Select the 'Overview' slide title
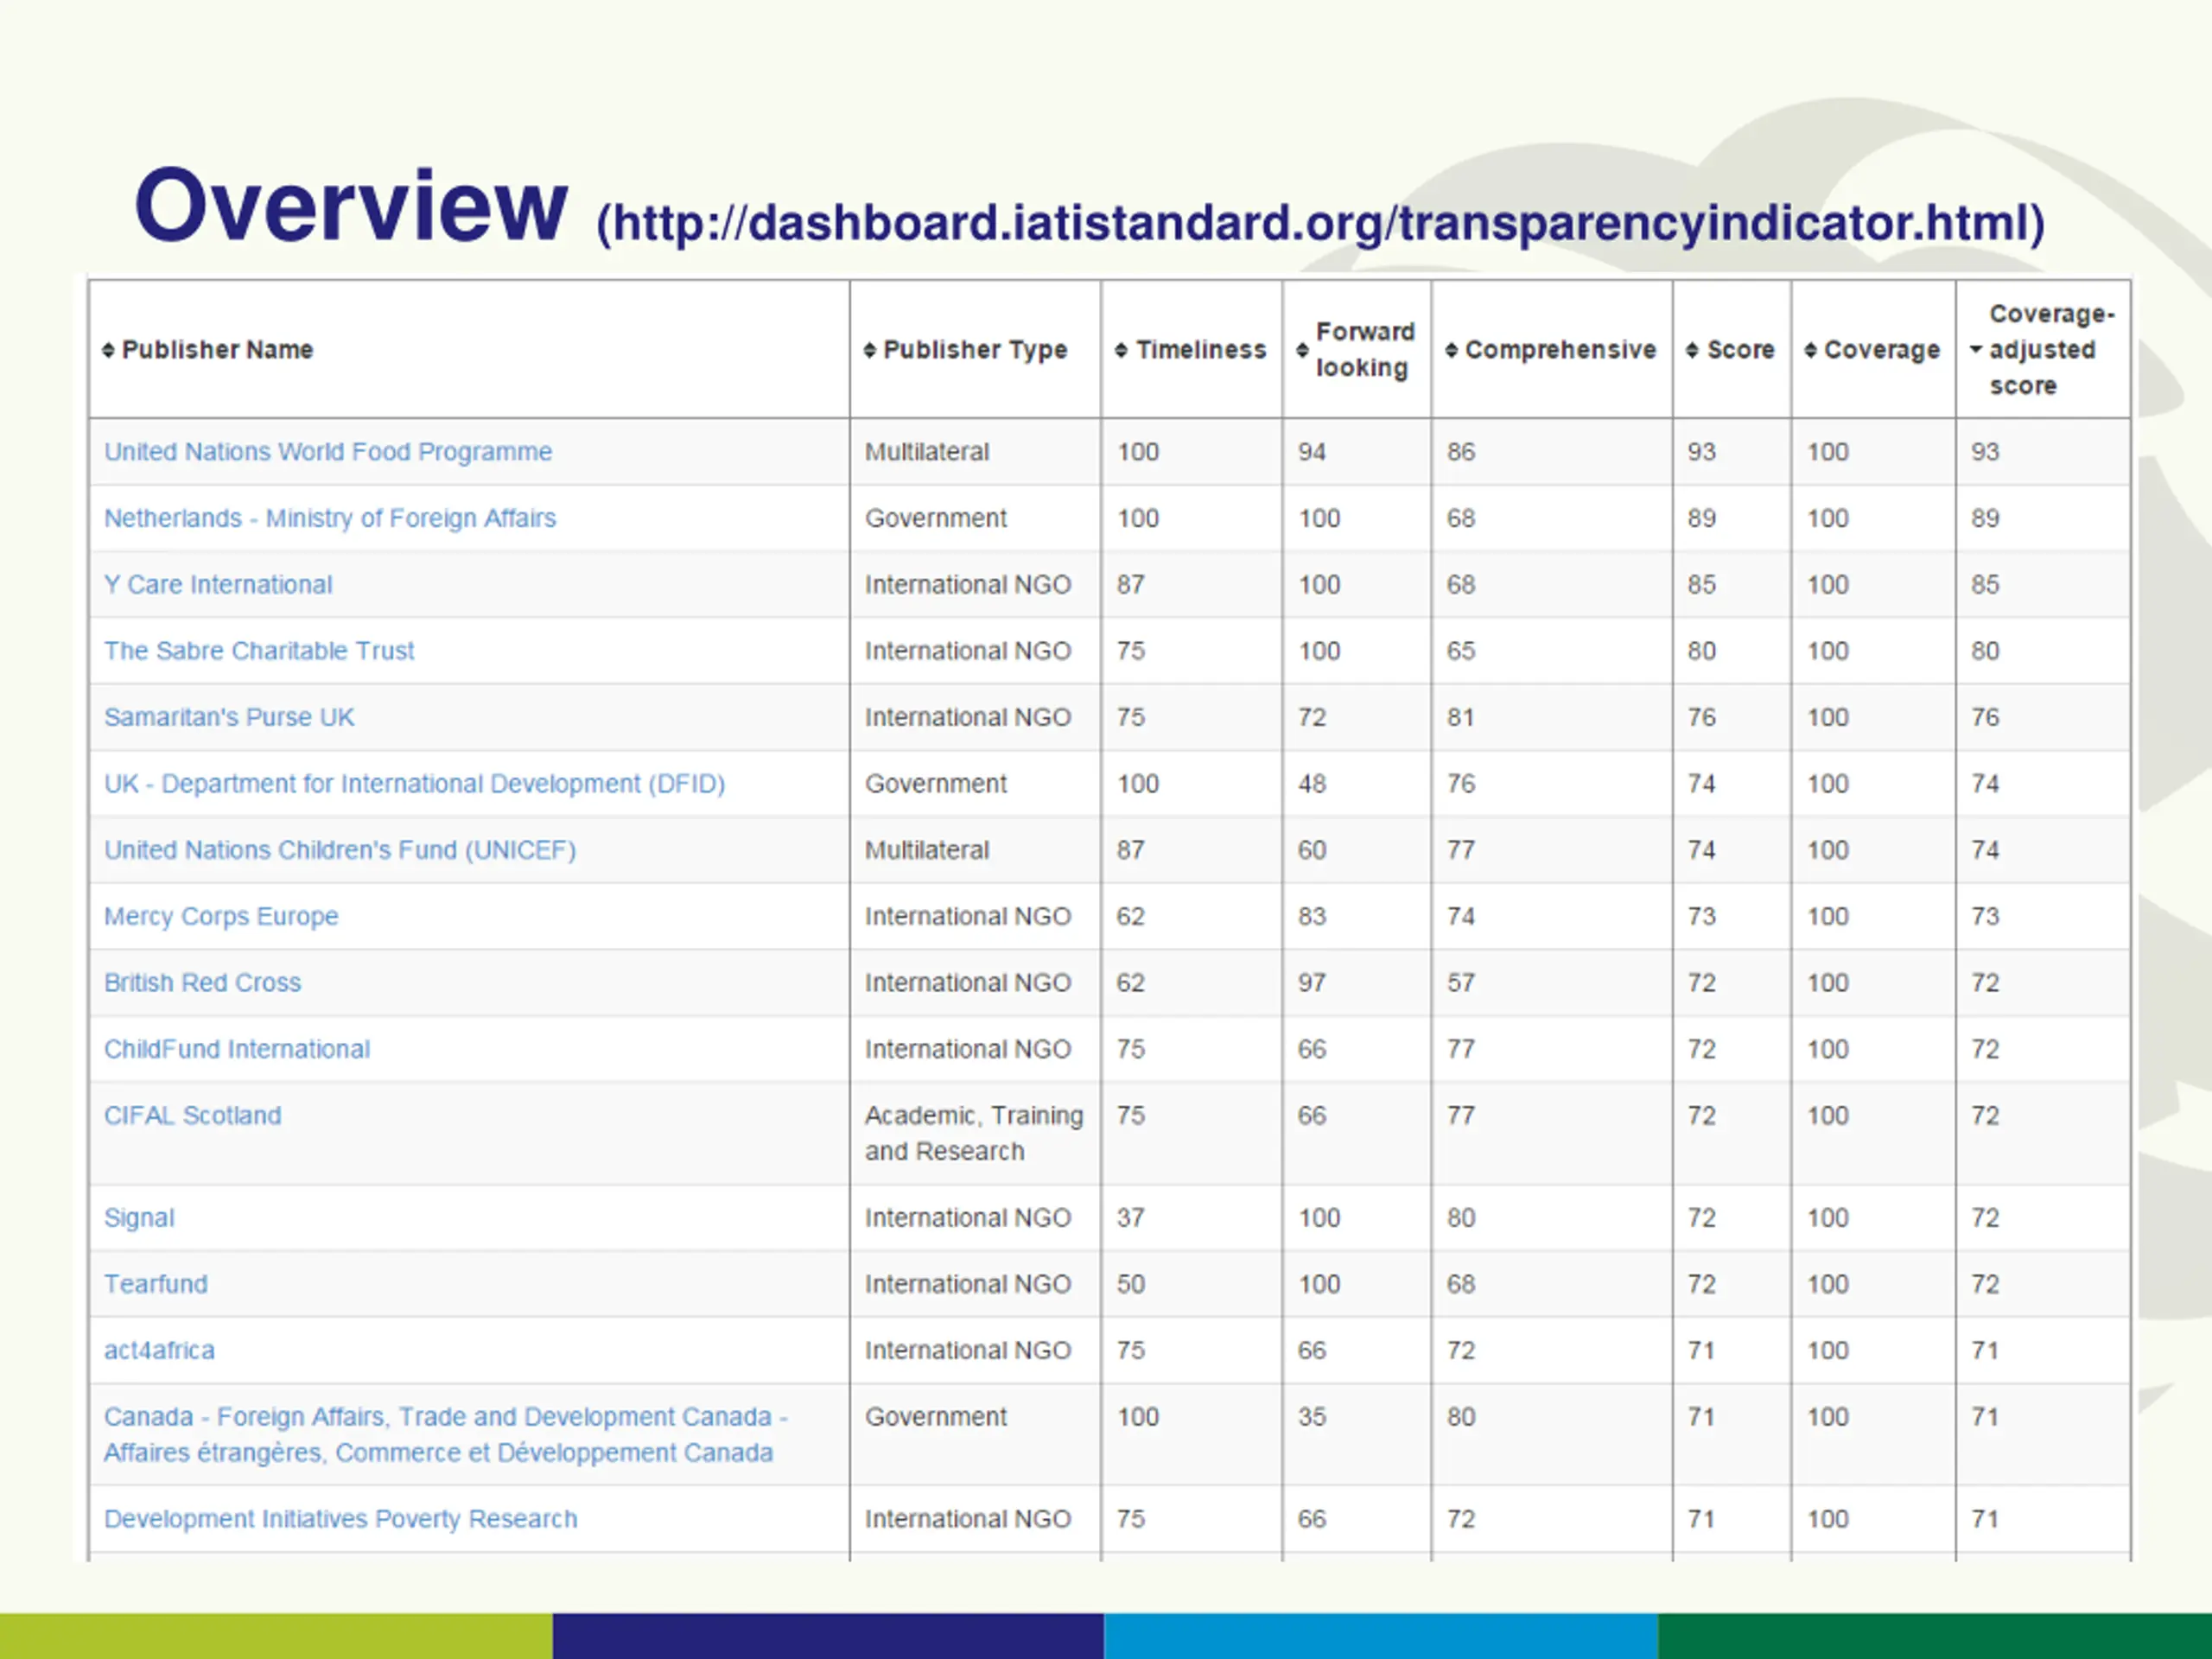2212x1659 pixels. pyautogui.click(x=351, y=206)
